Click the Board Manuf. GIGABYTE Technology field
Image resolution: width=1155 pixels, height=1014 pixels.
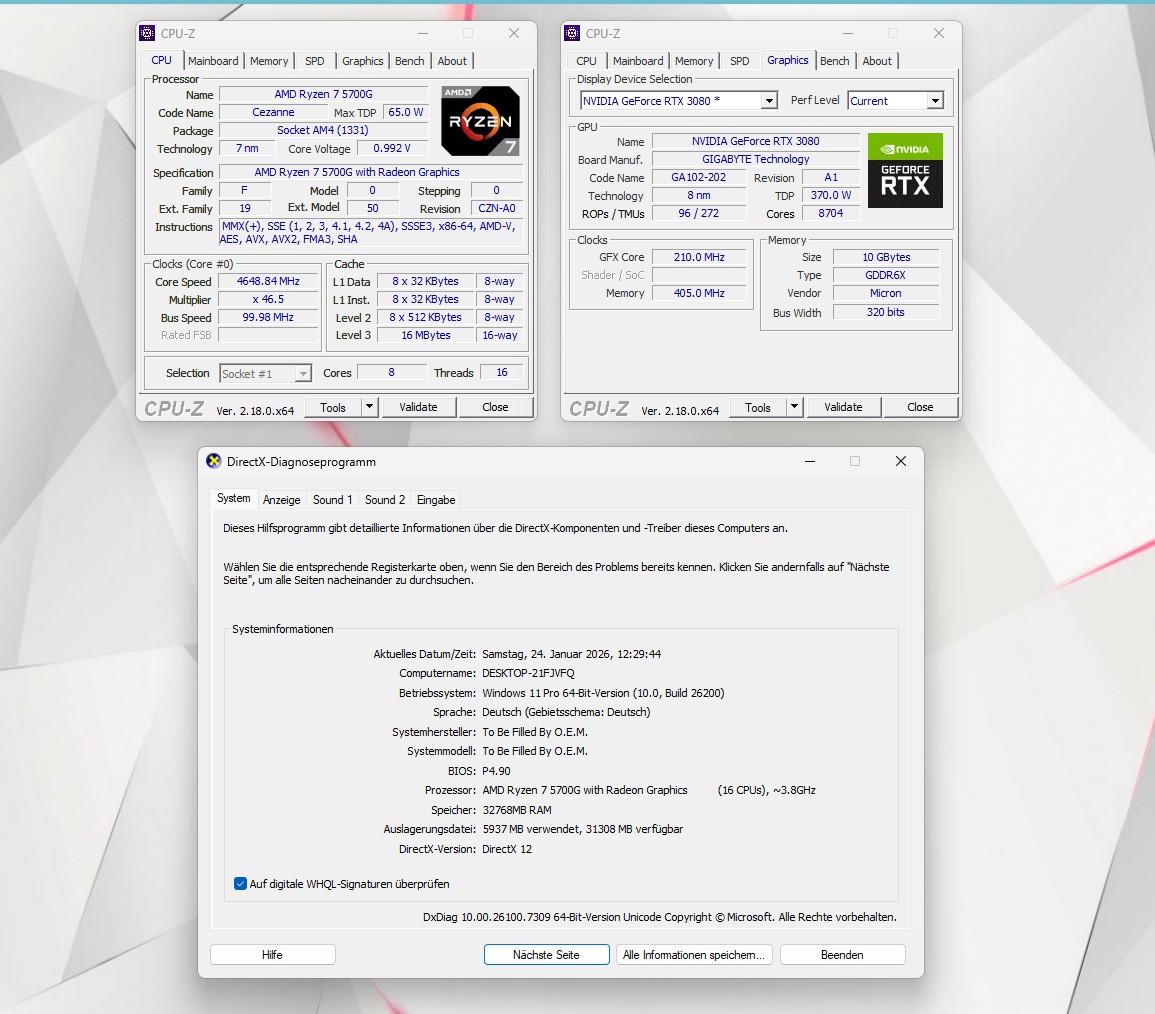756,159
